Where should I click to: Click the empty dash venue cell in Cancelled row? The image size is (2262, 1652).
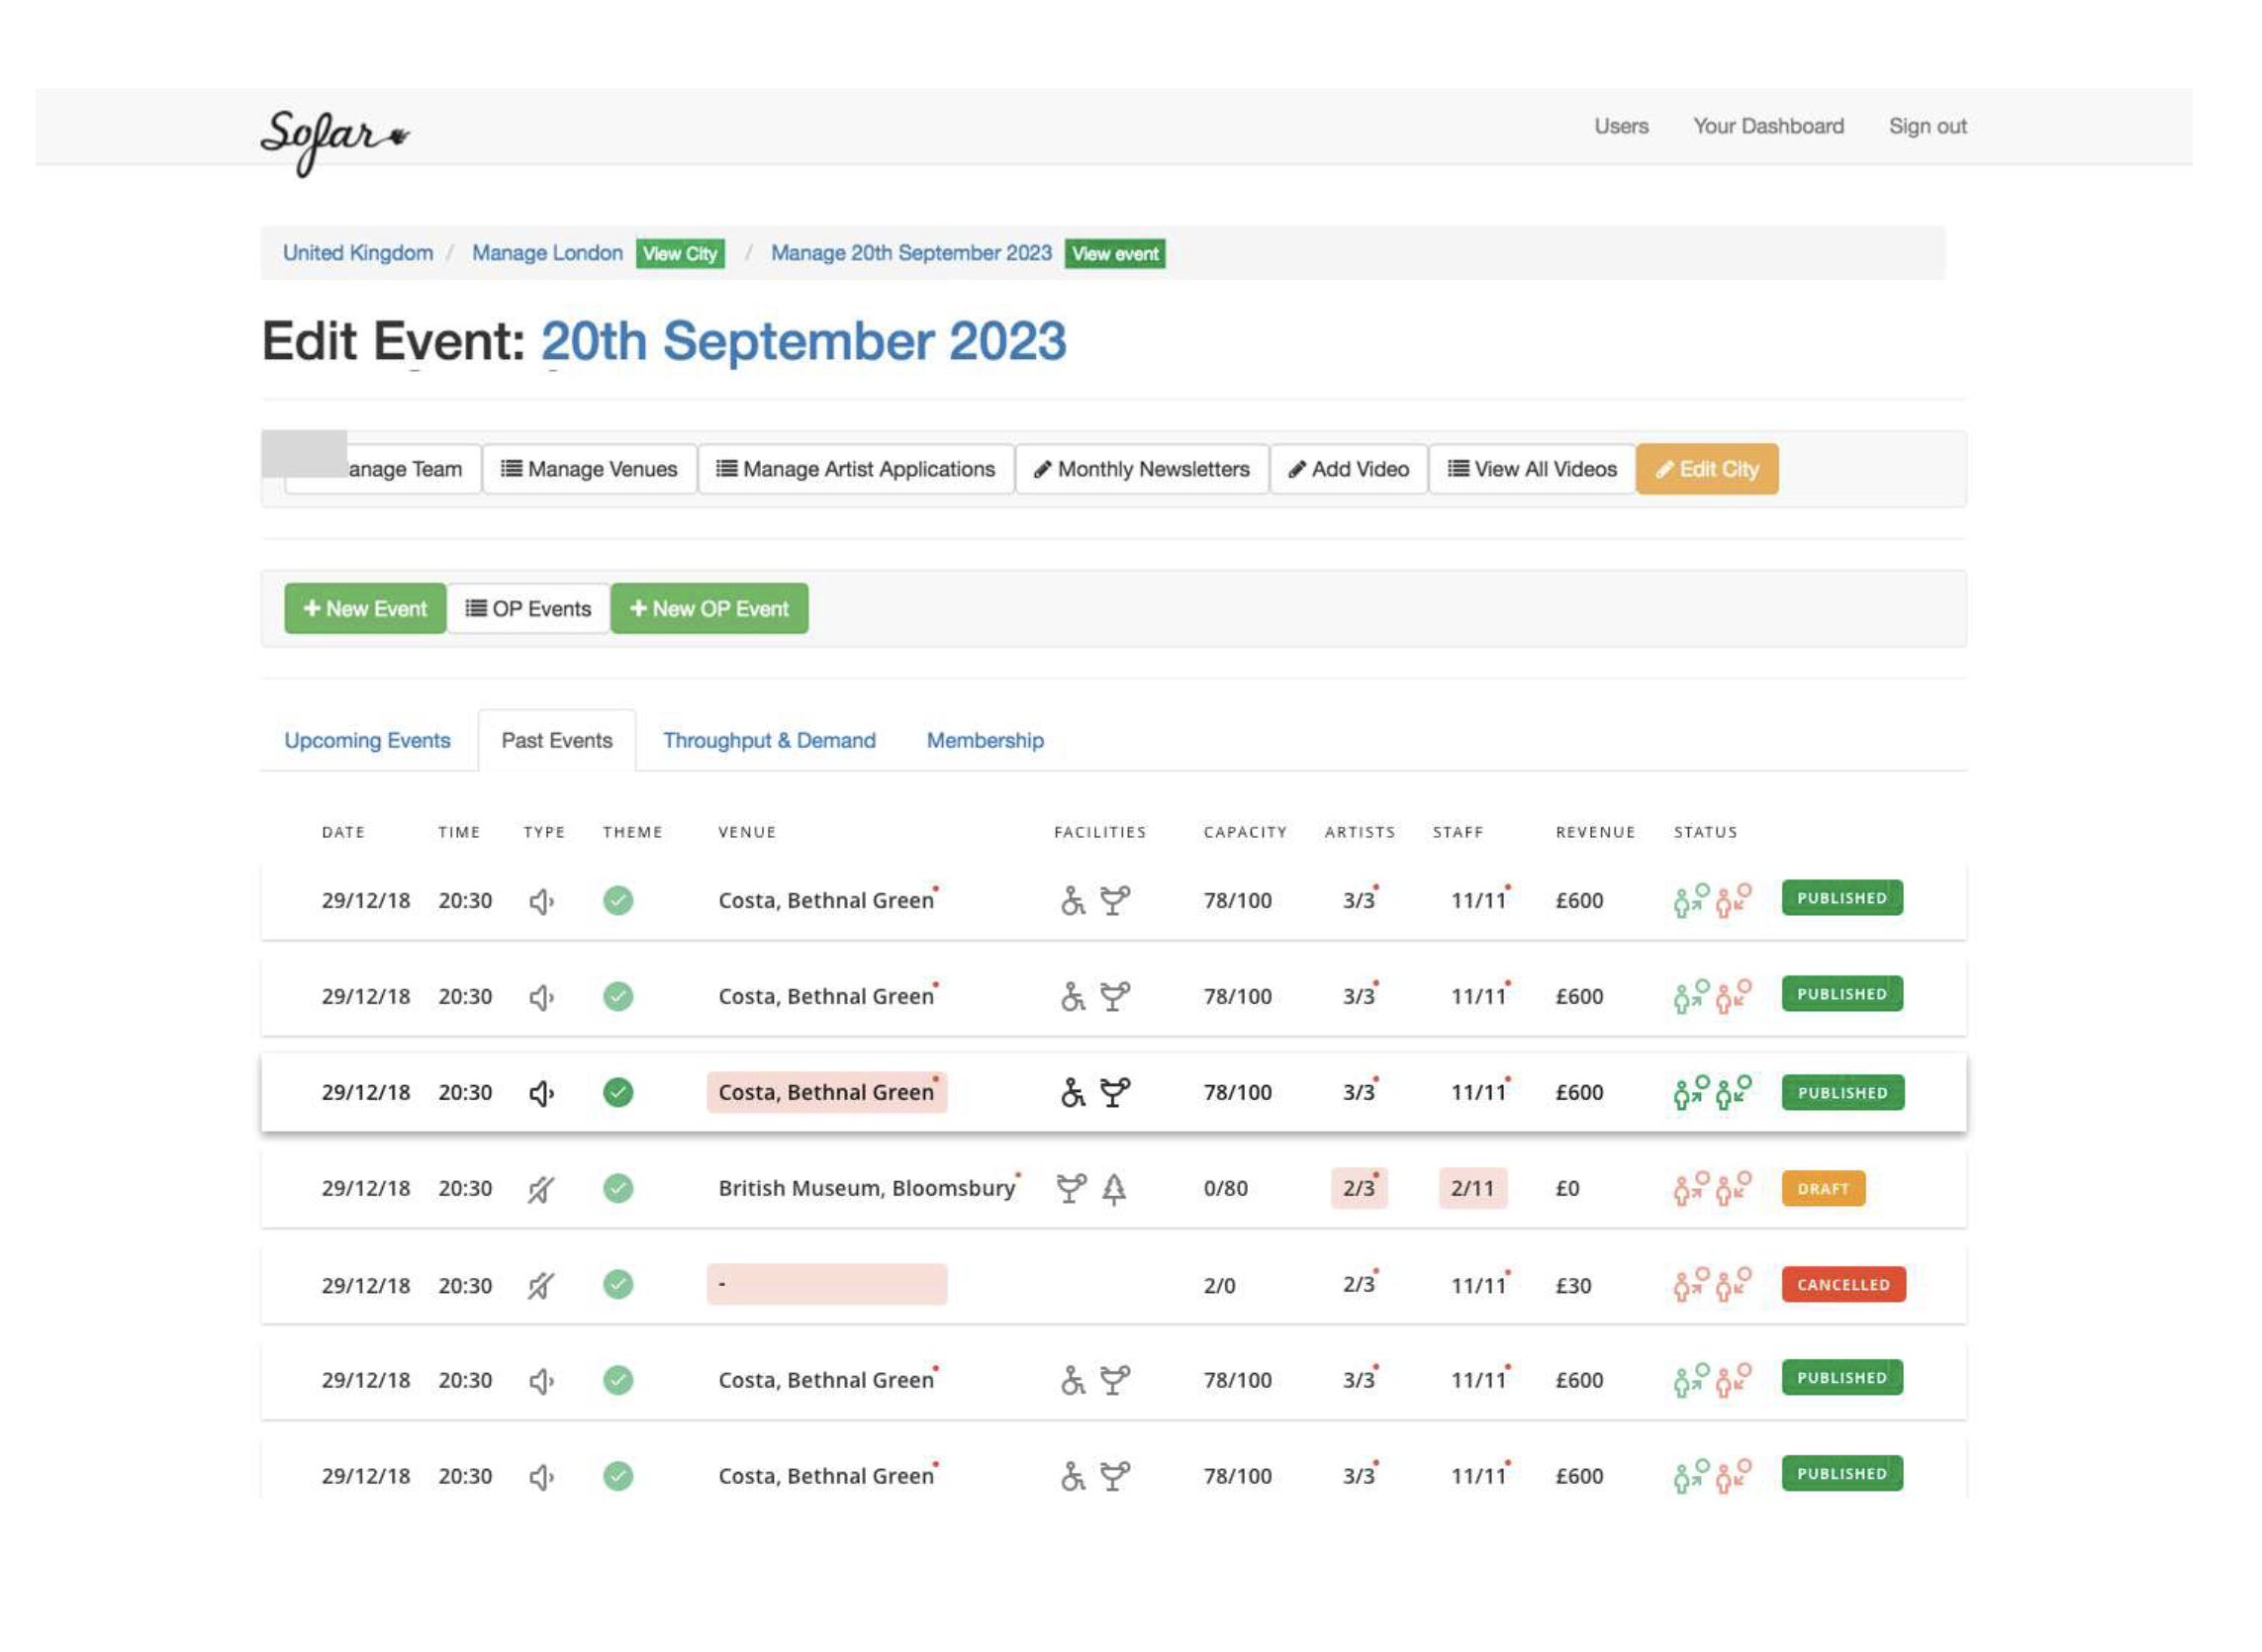point(826,1284)
